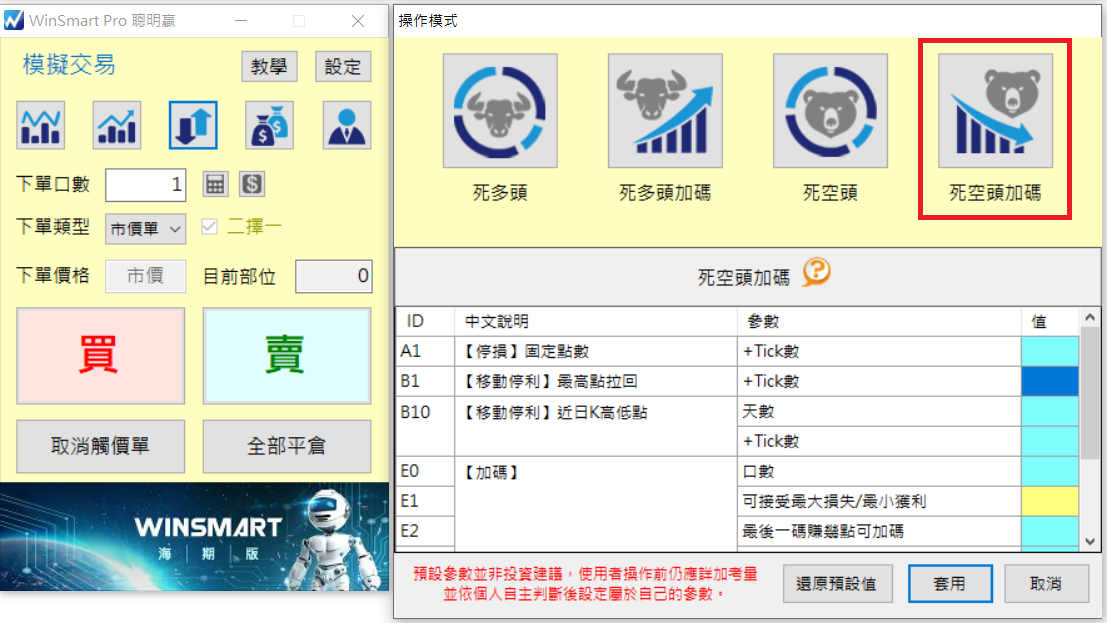Select the up-down arrows order icon

[193, 126]
